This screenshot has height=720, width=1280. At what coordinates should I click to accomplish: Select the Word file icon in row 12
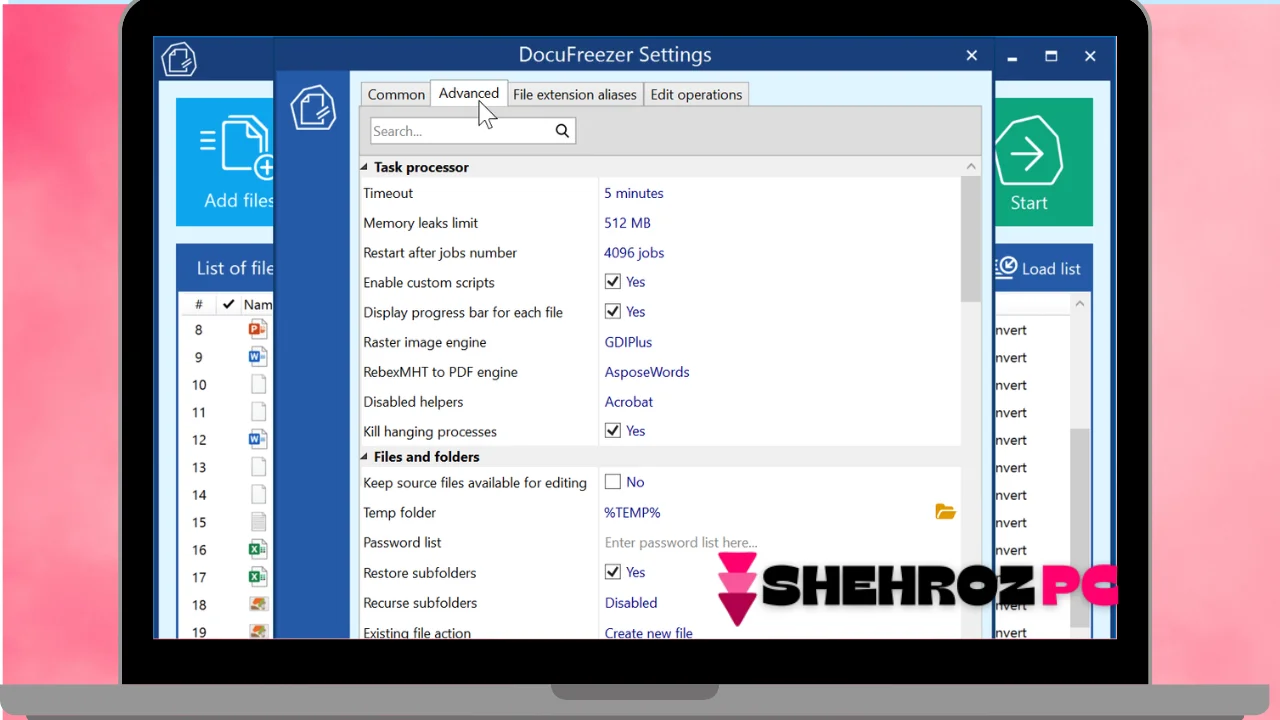(x=258, y=439)
